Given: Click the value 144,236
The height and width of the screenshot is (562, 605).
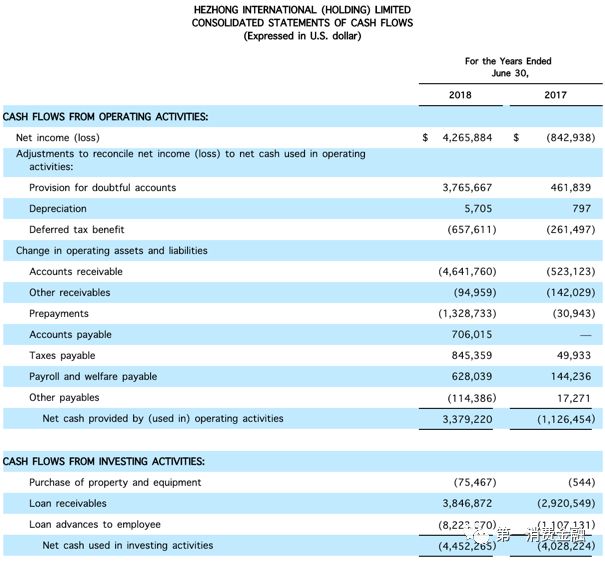Looking at the screenshot, I should click(x=571, y=376).
